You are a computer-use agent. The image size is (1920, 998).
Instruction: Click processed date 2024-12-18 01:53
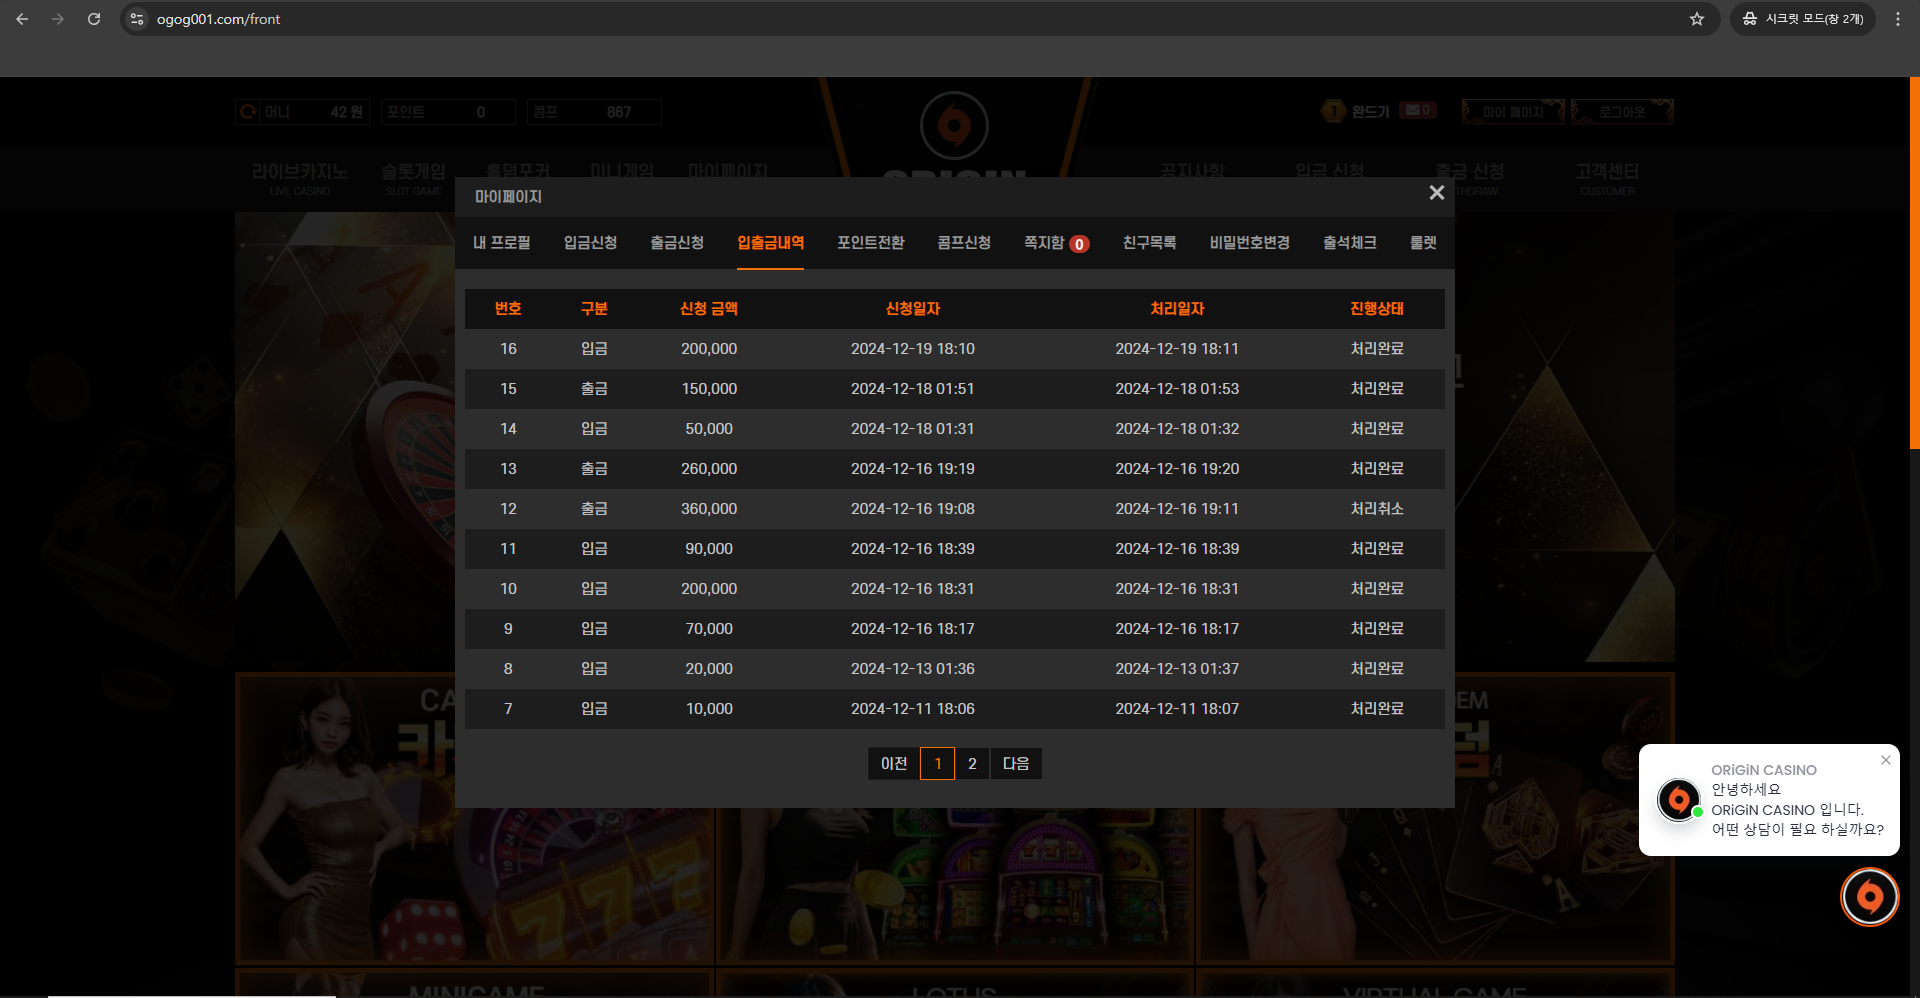coord(1177,389)
